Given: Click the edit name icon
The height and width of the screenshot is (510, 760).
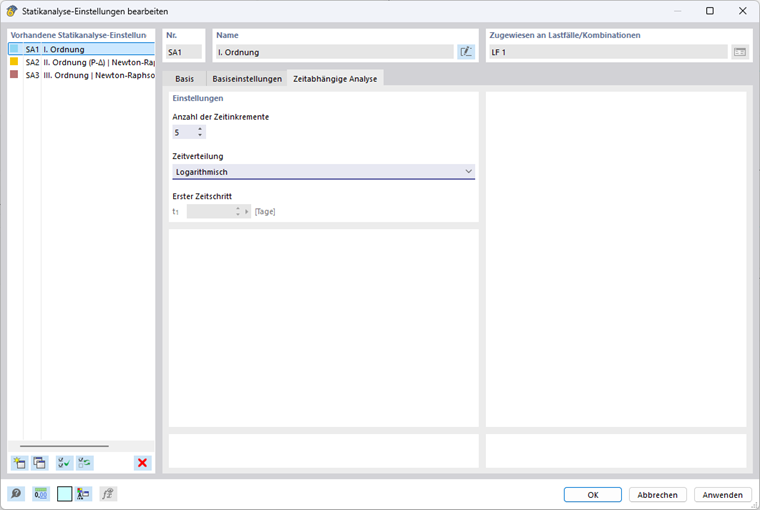Looking at the screenshot, I should (466, 52).
